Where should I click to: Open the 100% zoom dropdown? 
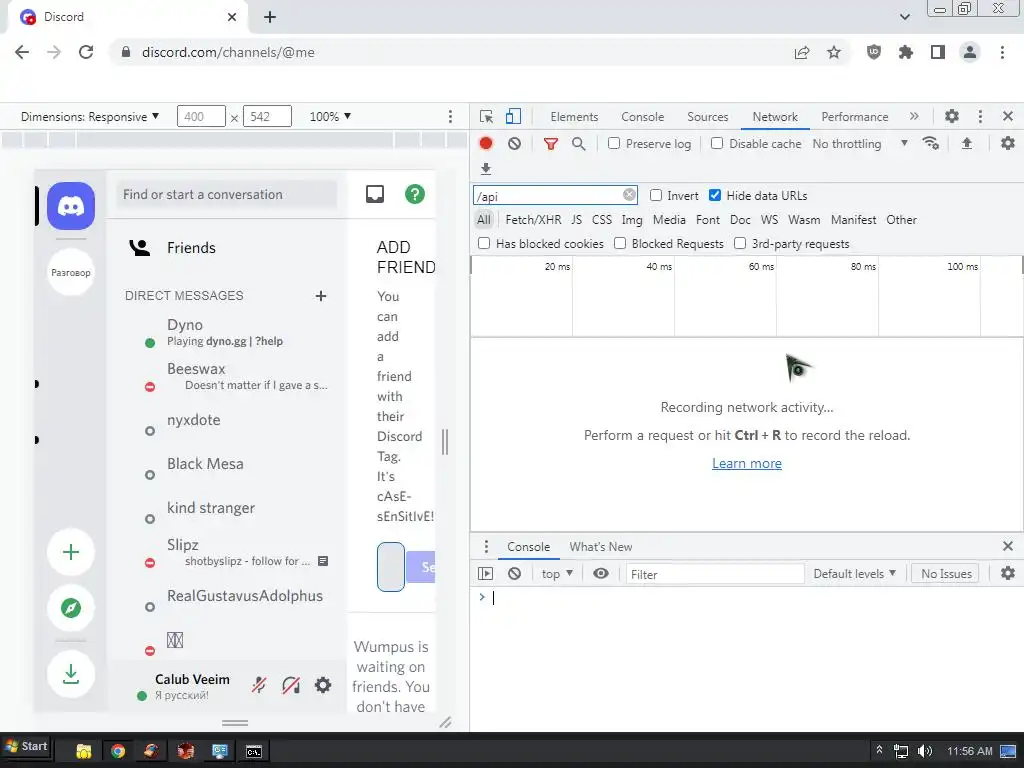[x=330, y=117]
